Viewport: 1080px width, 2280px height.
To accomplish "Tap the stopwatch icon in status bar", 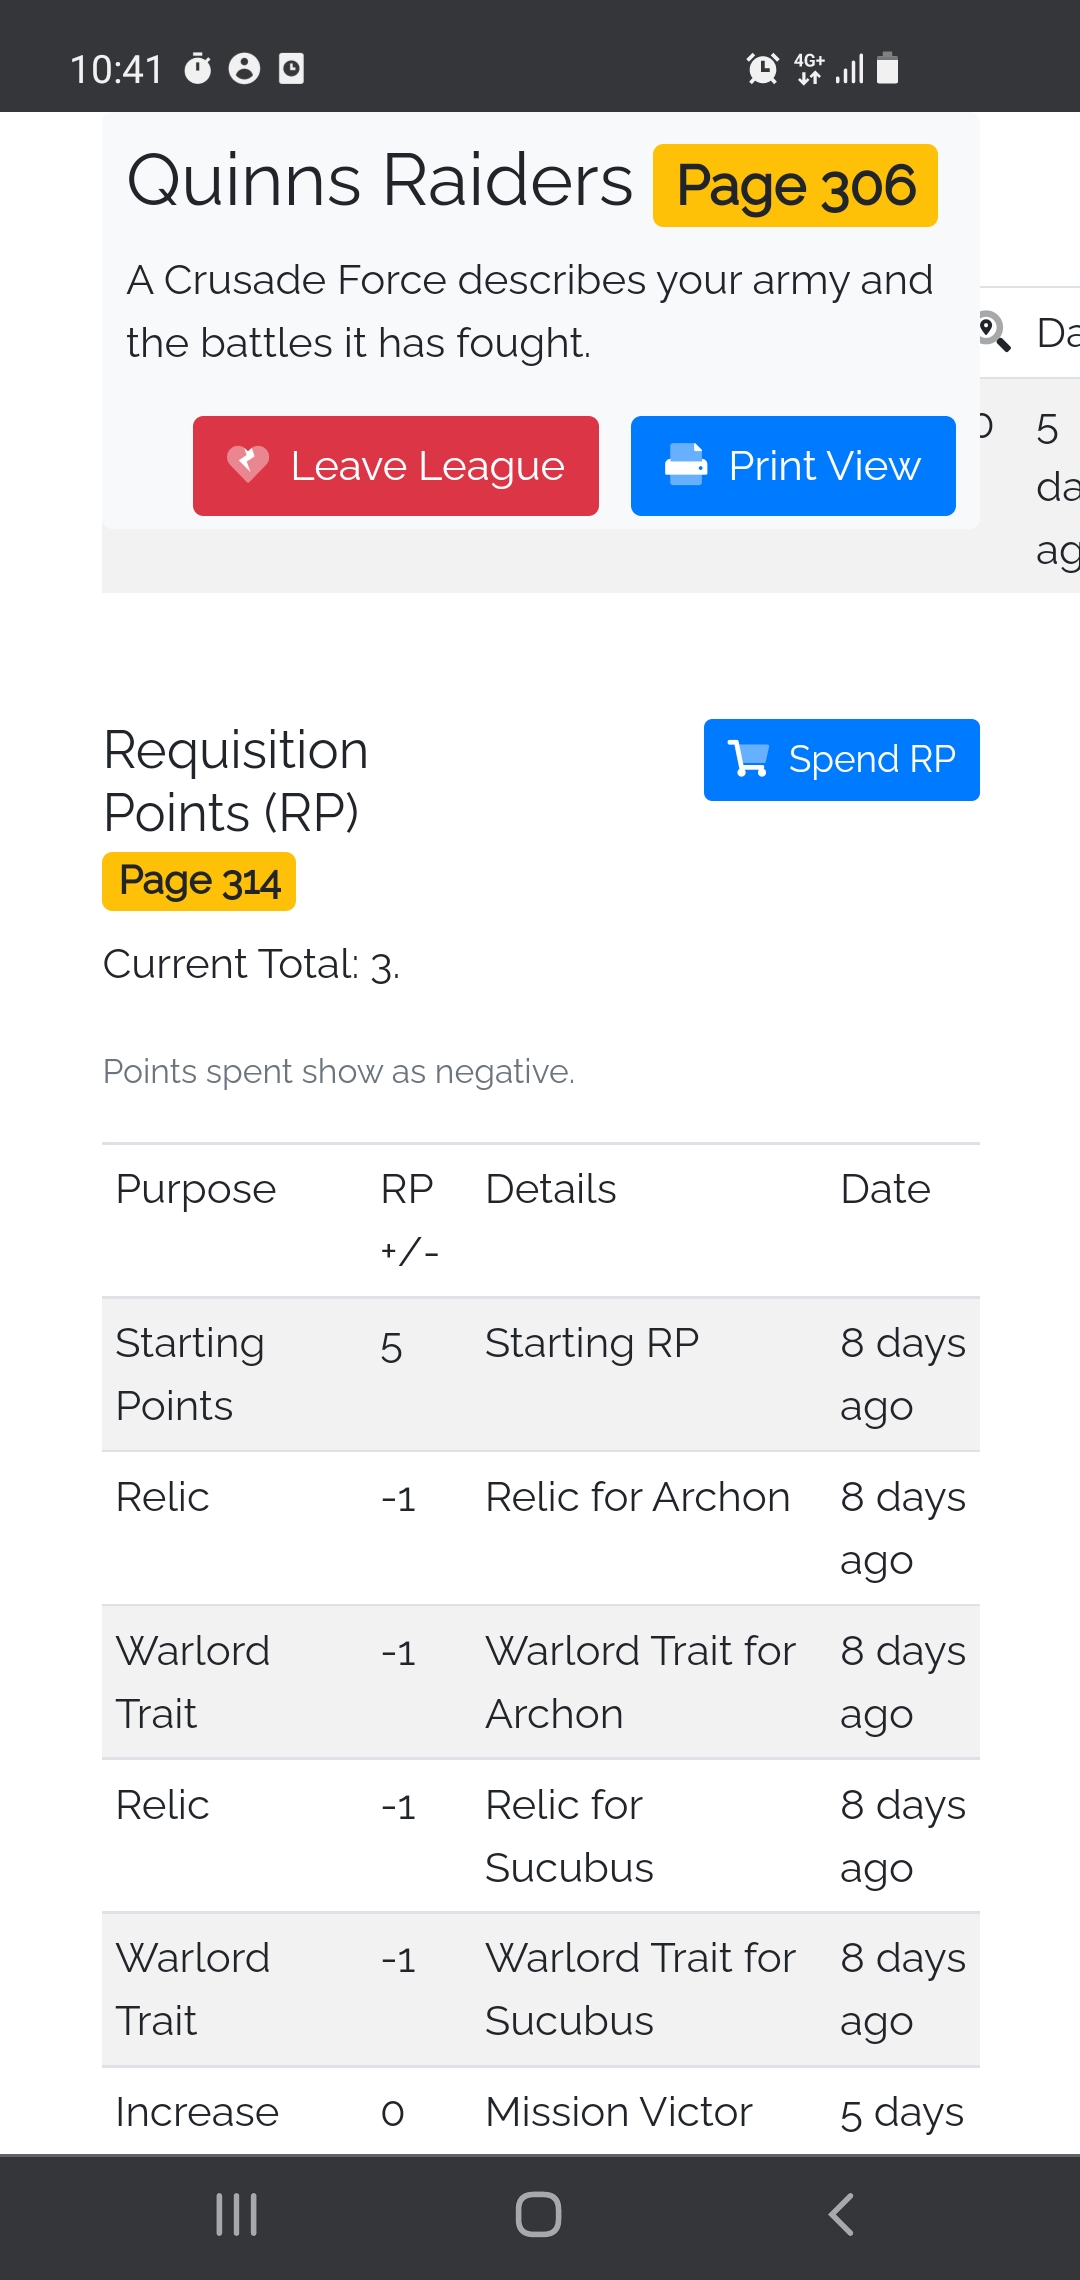I will coord(198,68).
